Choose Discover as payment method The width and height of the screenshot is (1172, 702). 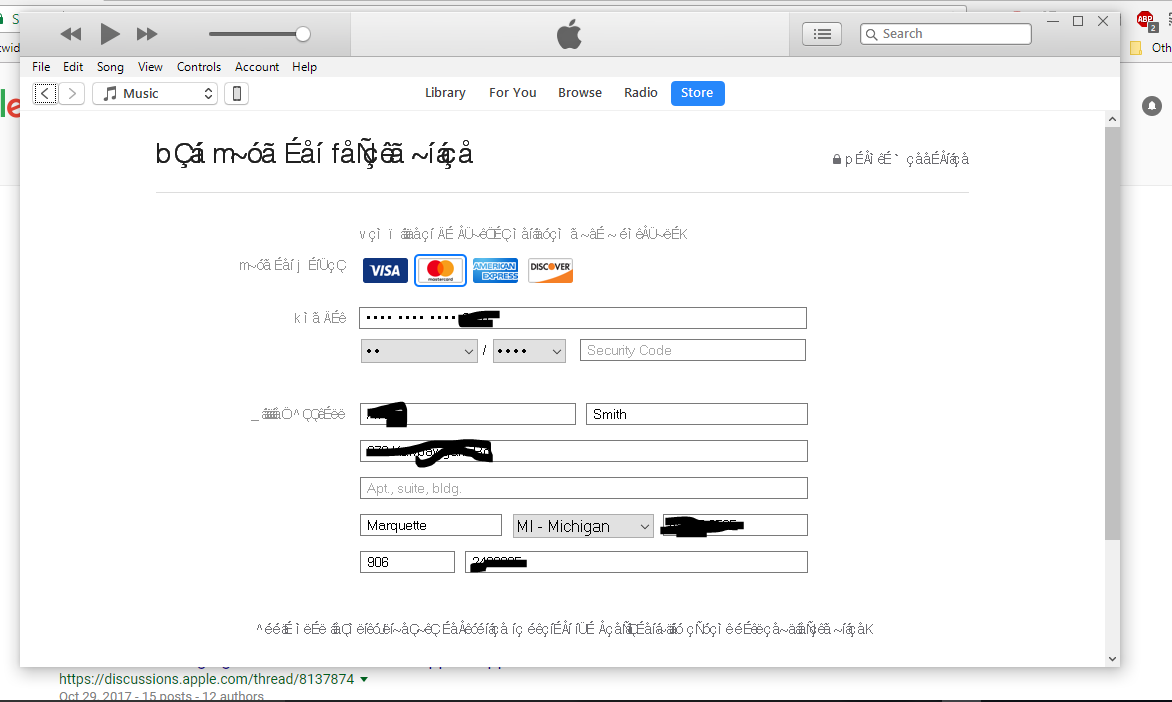[x=550, y=271]
